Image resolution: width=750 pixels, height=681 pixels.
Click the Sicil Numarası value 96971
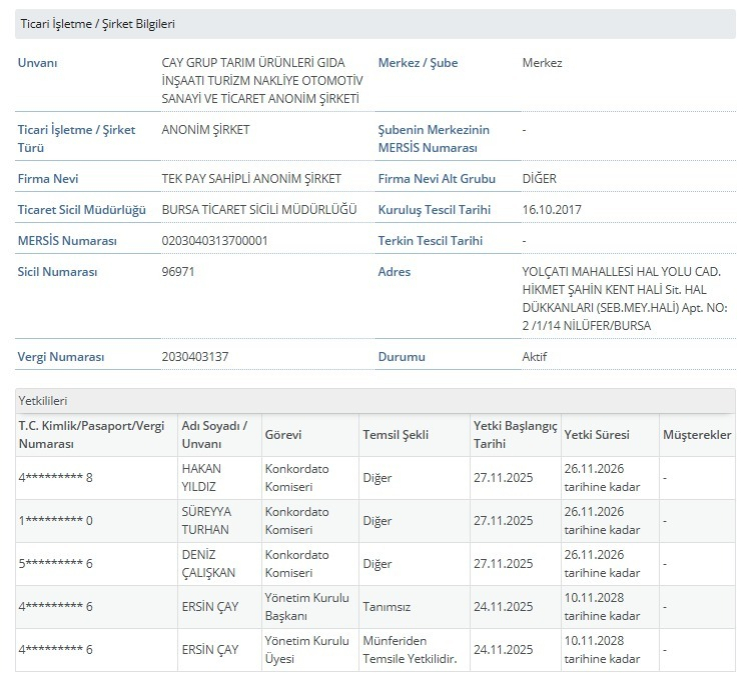(180, 272)
